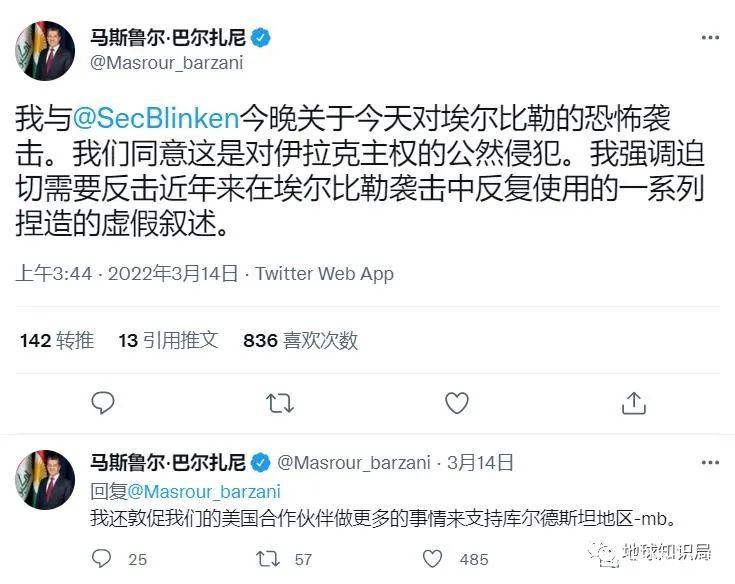735x584 pixels.
Task: Open more options menu on main tweet
Action: (710, 38)
